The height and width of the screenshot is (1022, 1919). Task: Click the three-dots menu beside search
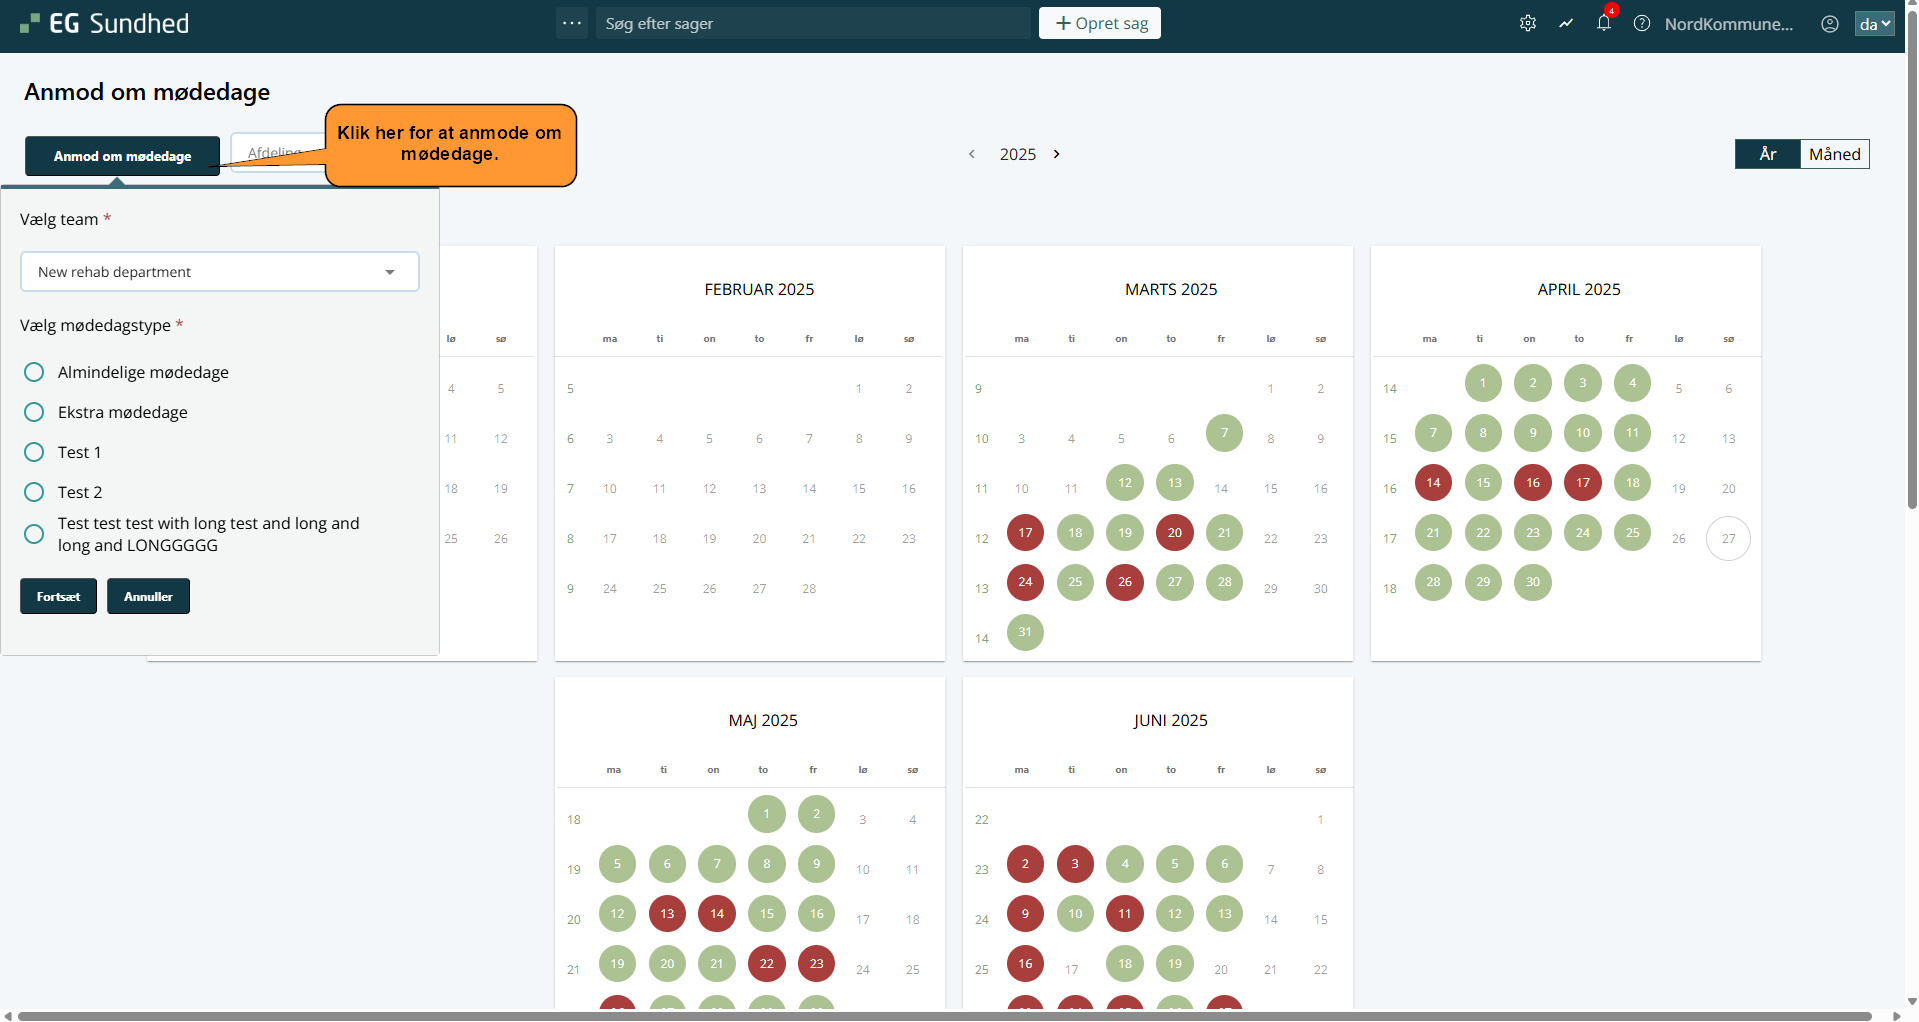572,23
